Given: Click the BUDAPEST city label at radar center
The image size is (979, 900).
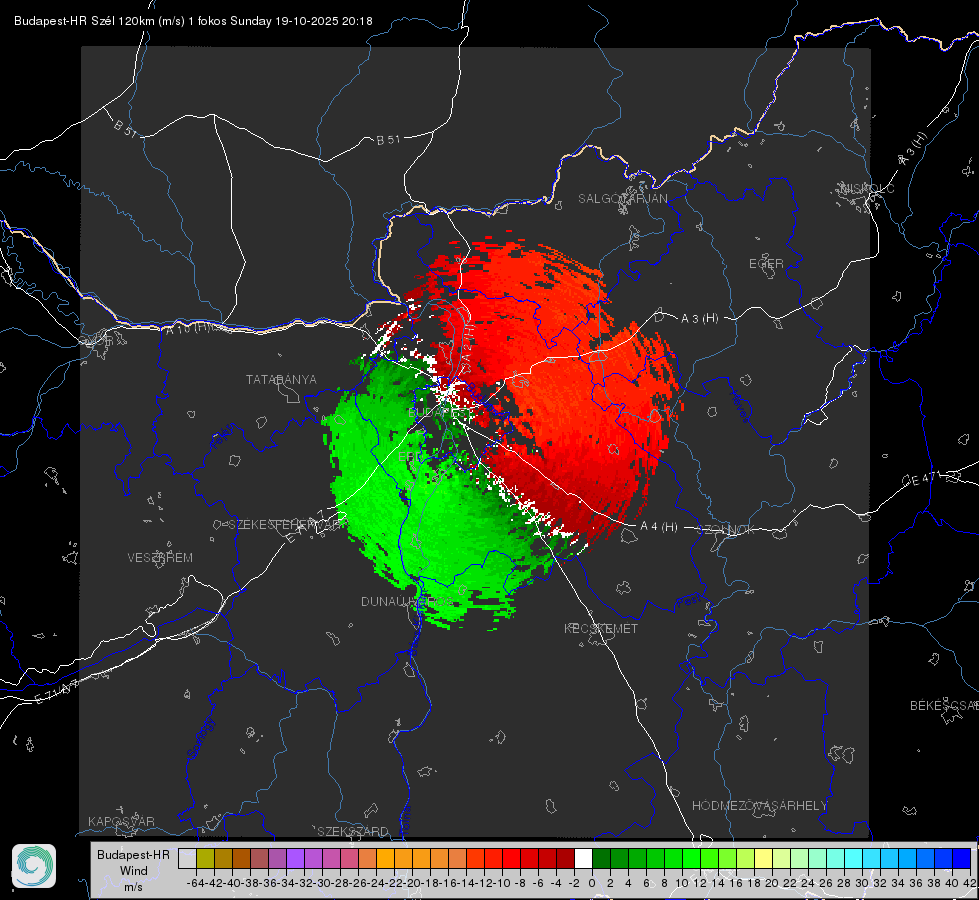Looking at the screenshot, I should 439,413.
